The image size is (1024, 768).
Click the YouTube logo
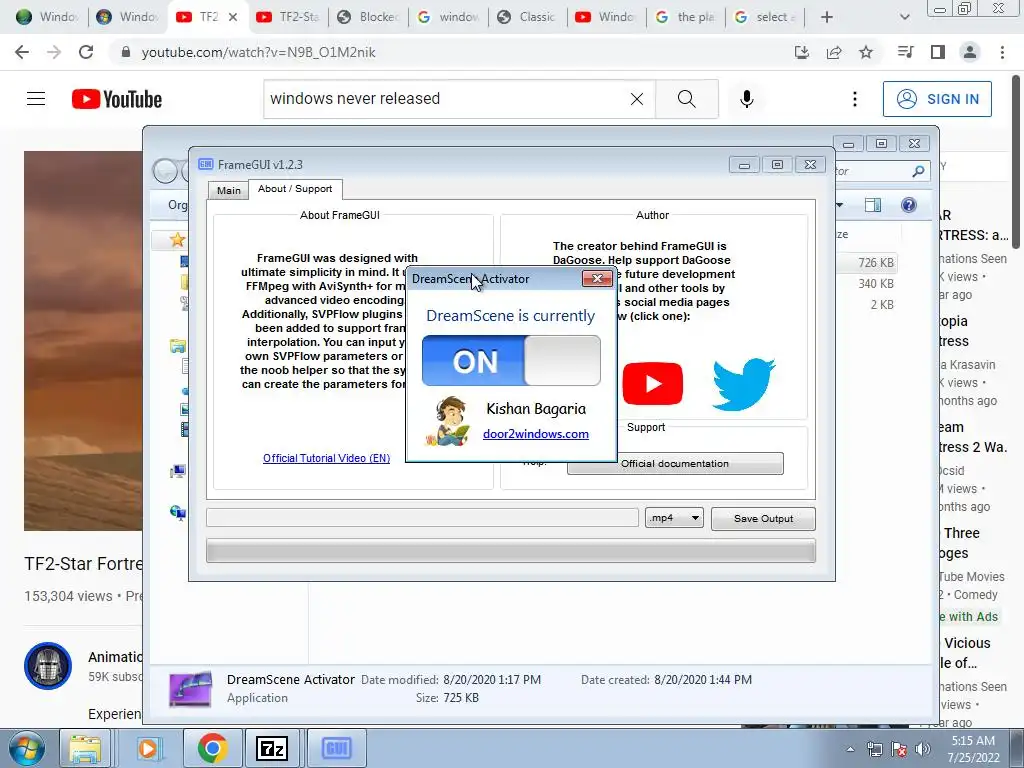(x=117, y=99)
